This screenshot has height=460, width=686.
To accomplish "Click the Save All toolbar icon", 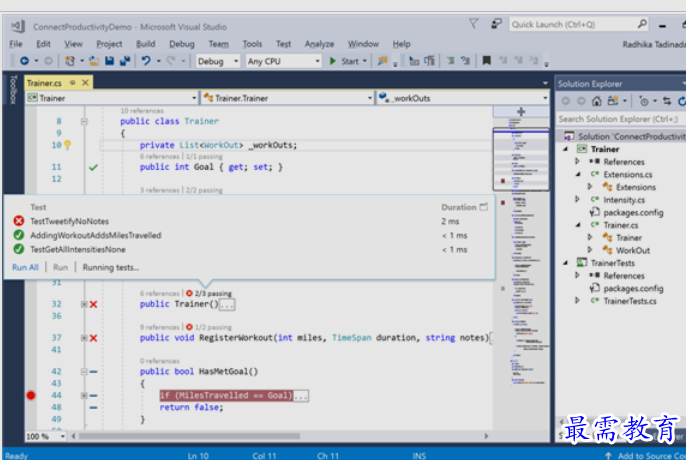I will (x=125, y=61).
